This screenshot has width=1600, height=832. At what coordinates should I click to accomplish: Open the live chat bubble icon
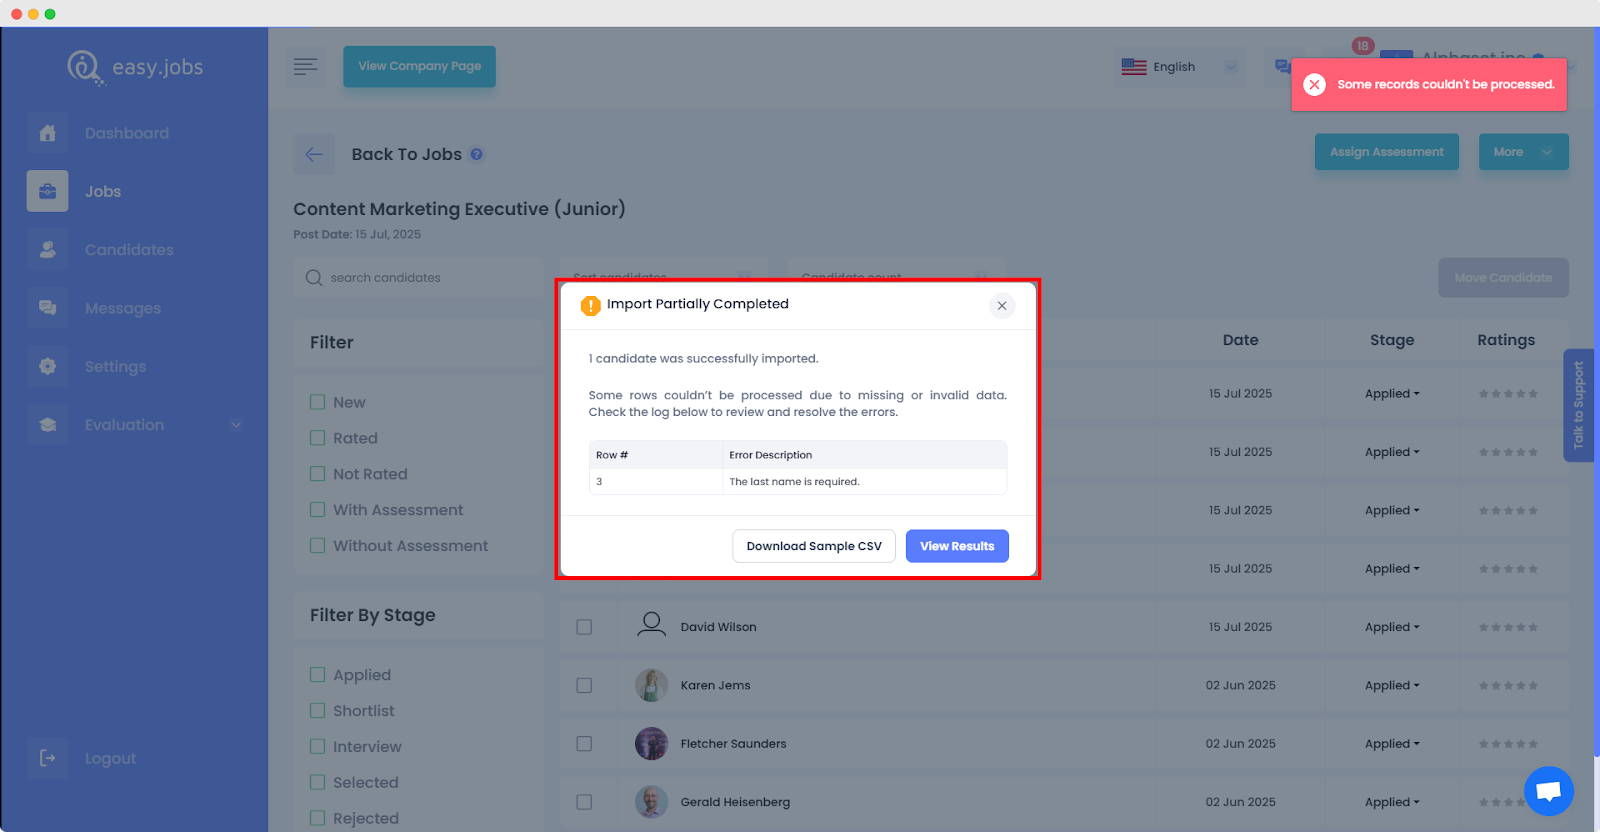pos(1548,791)
